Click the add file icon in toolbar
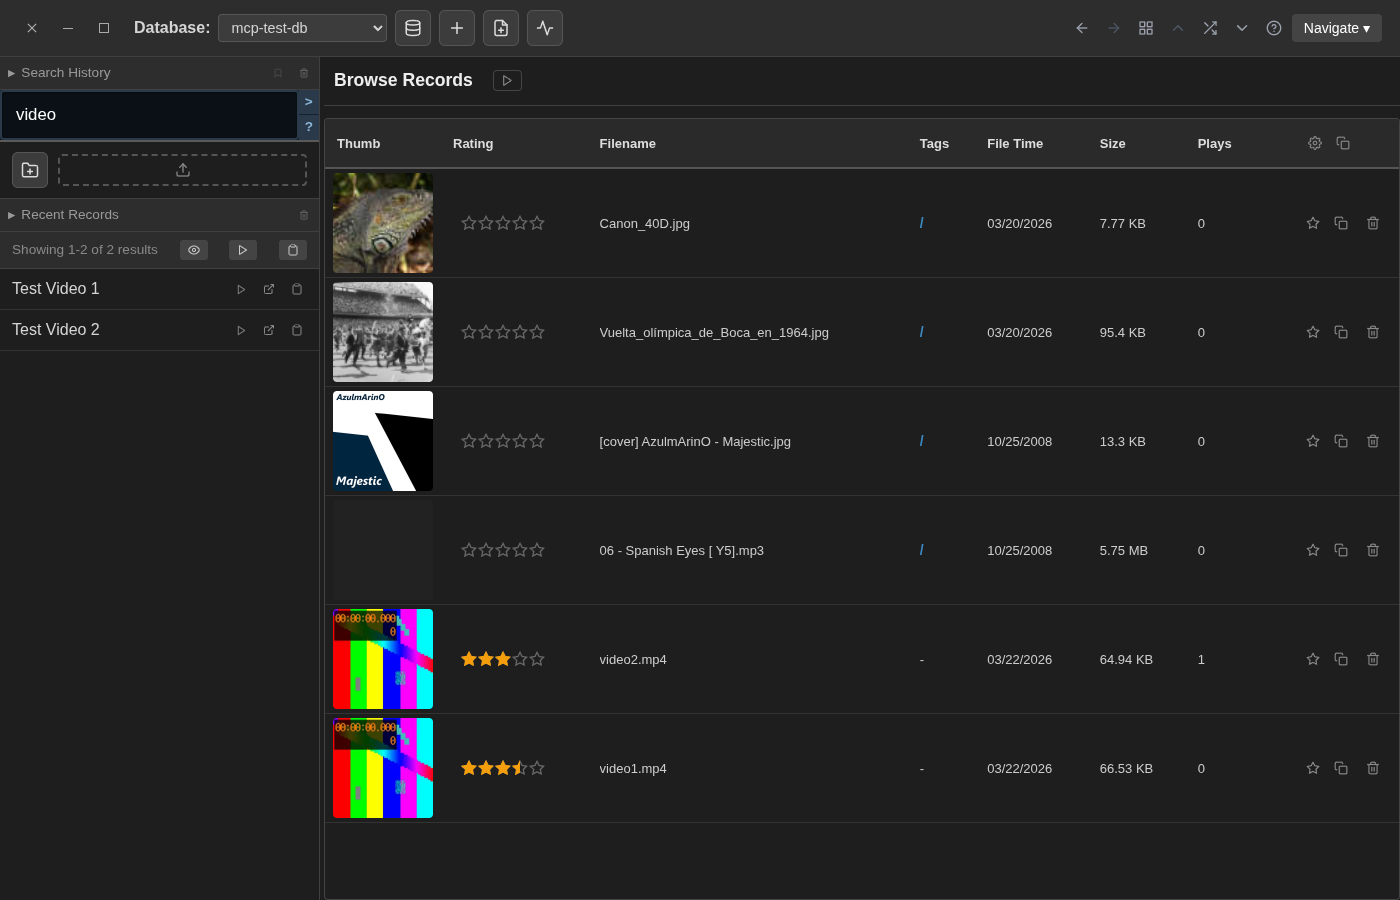This screenshot has width=1400, height=900. coord(501,28)
